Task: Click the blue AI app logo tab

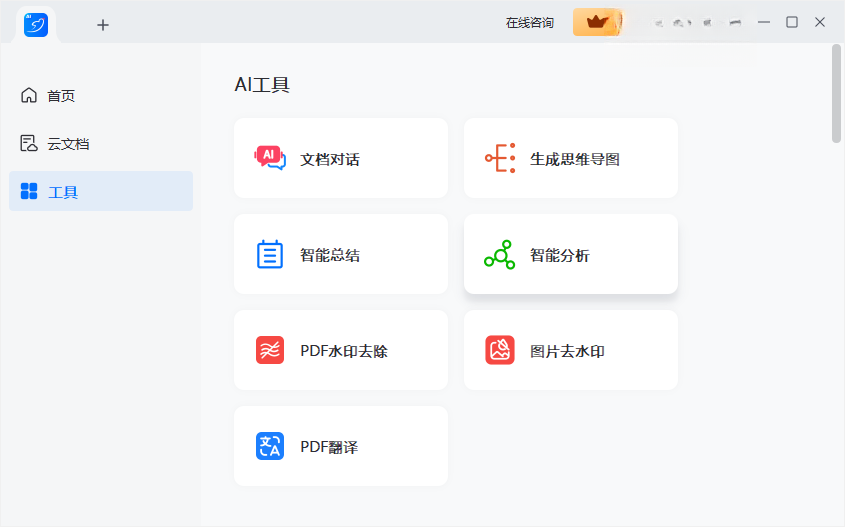Action: click(x=36, y=25)
